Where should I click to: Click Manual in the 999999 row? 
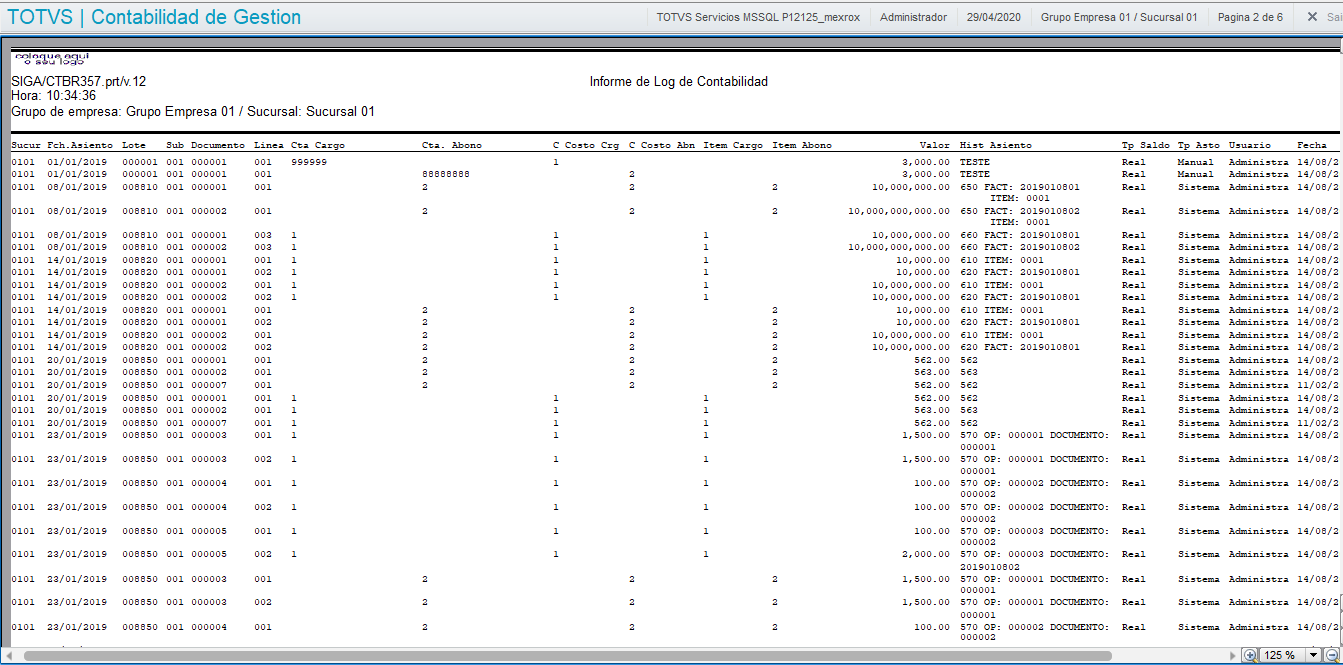[1196, 161]
